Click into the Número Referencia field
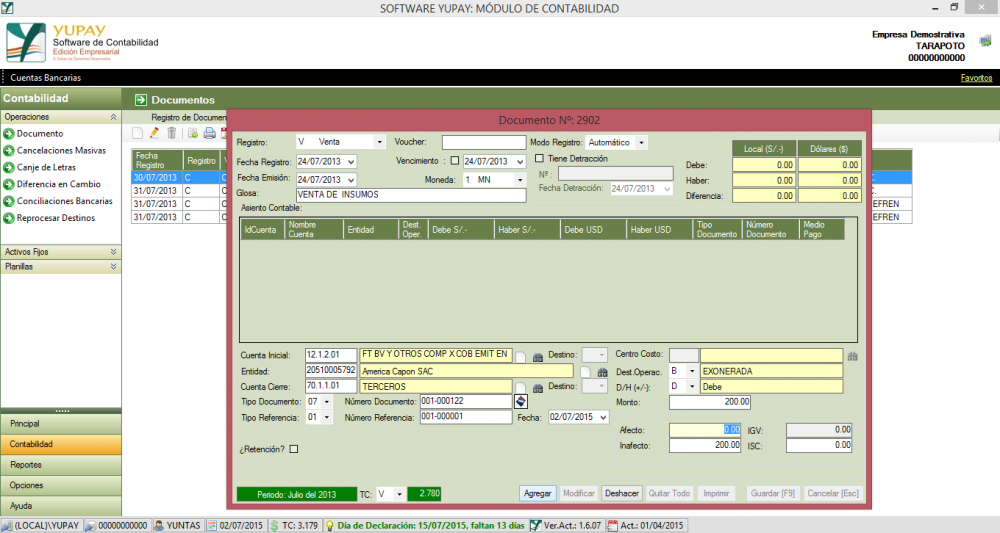 (466, 417)
